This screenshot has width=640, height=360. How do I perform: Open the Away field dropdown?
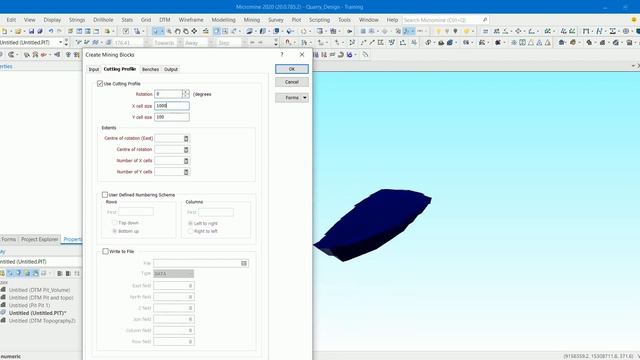pyautogui.click(x=211, y=42)
